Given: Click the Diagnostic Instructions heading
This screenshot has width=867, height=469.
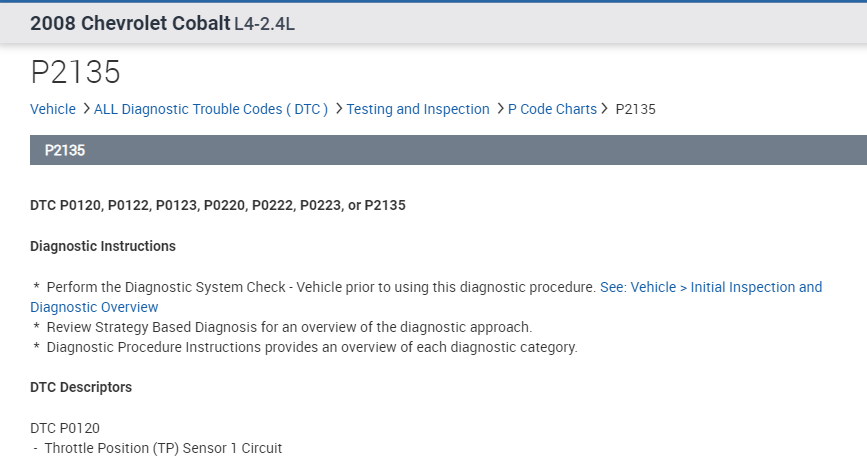Looking at the screenshot, I should tap(103, 246).
